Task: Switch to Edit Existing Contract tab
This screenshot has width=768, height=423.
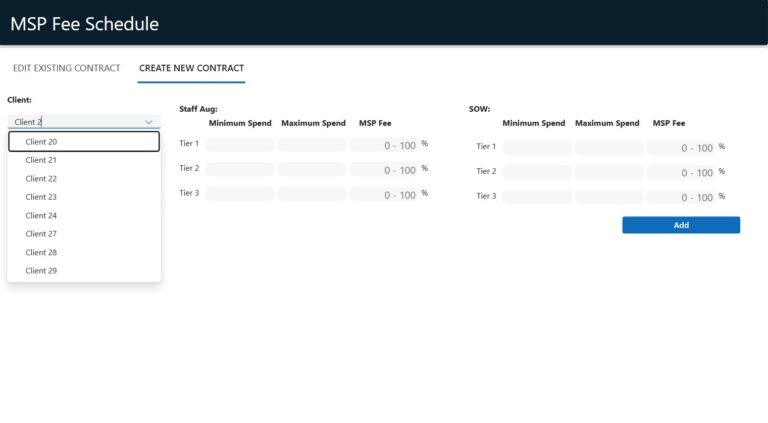Action: 66,68
